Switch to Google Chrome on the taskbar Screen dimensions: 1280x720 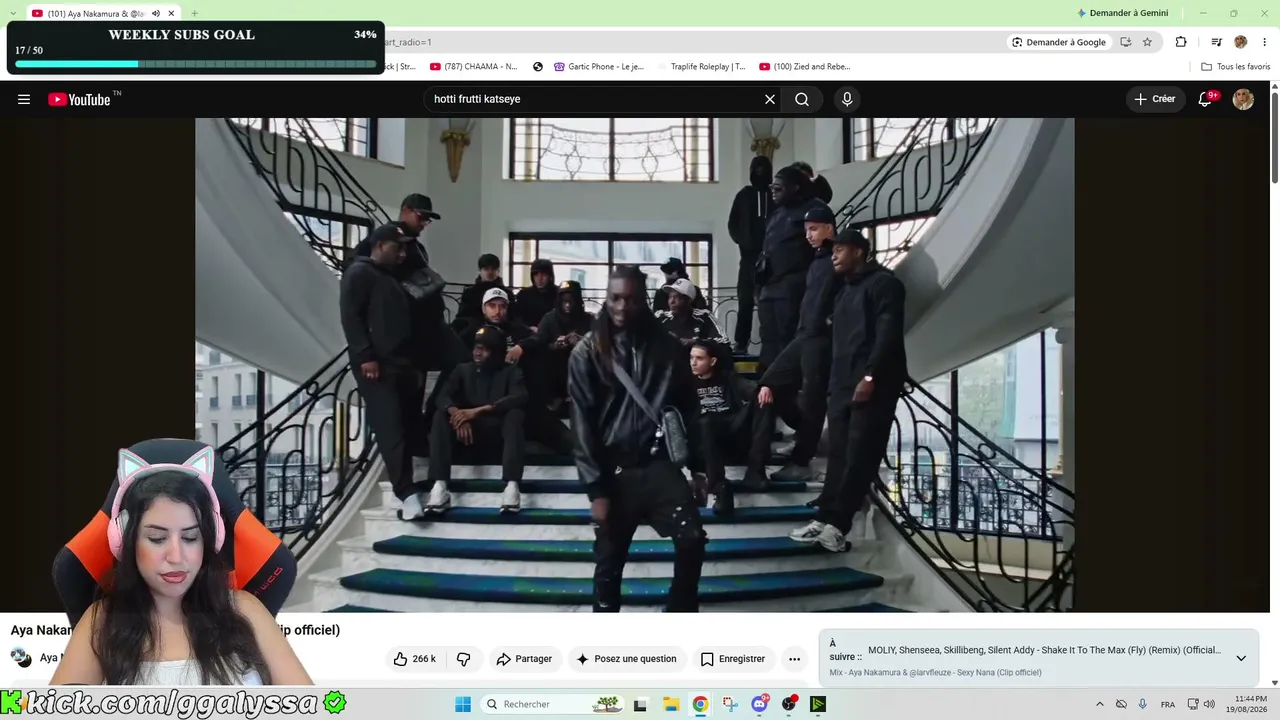pos(700,704)
